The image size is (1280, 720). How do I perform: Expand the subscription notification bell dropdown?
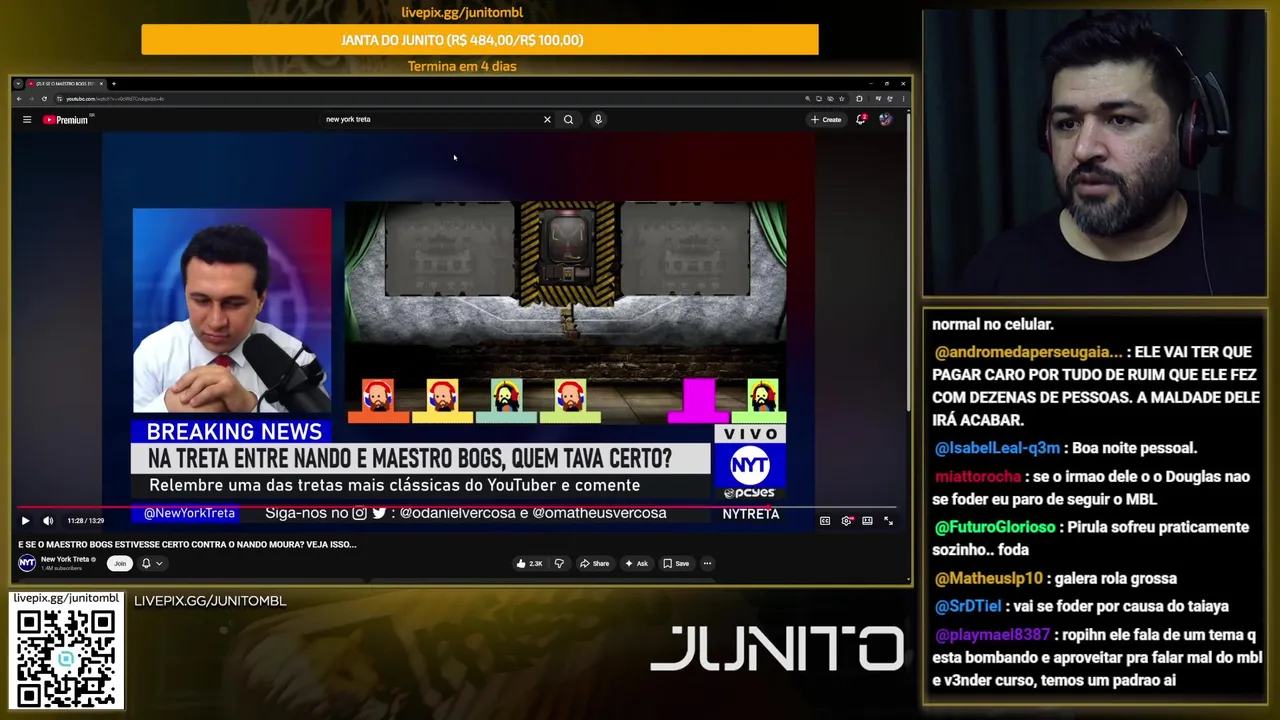click(151, 563)
